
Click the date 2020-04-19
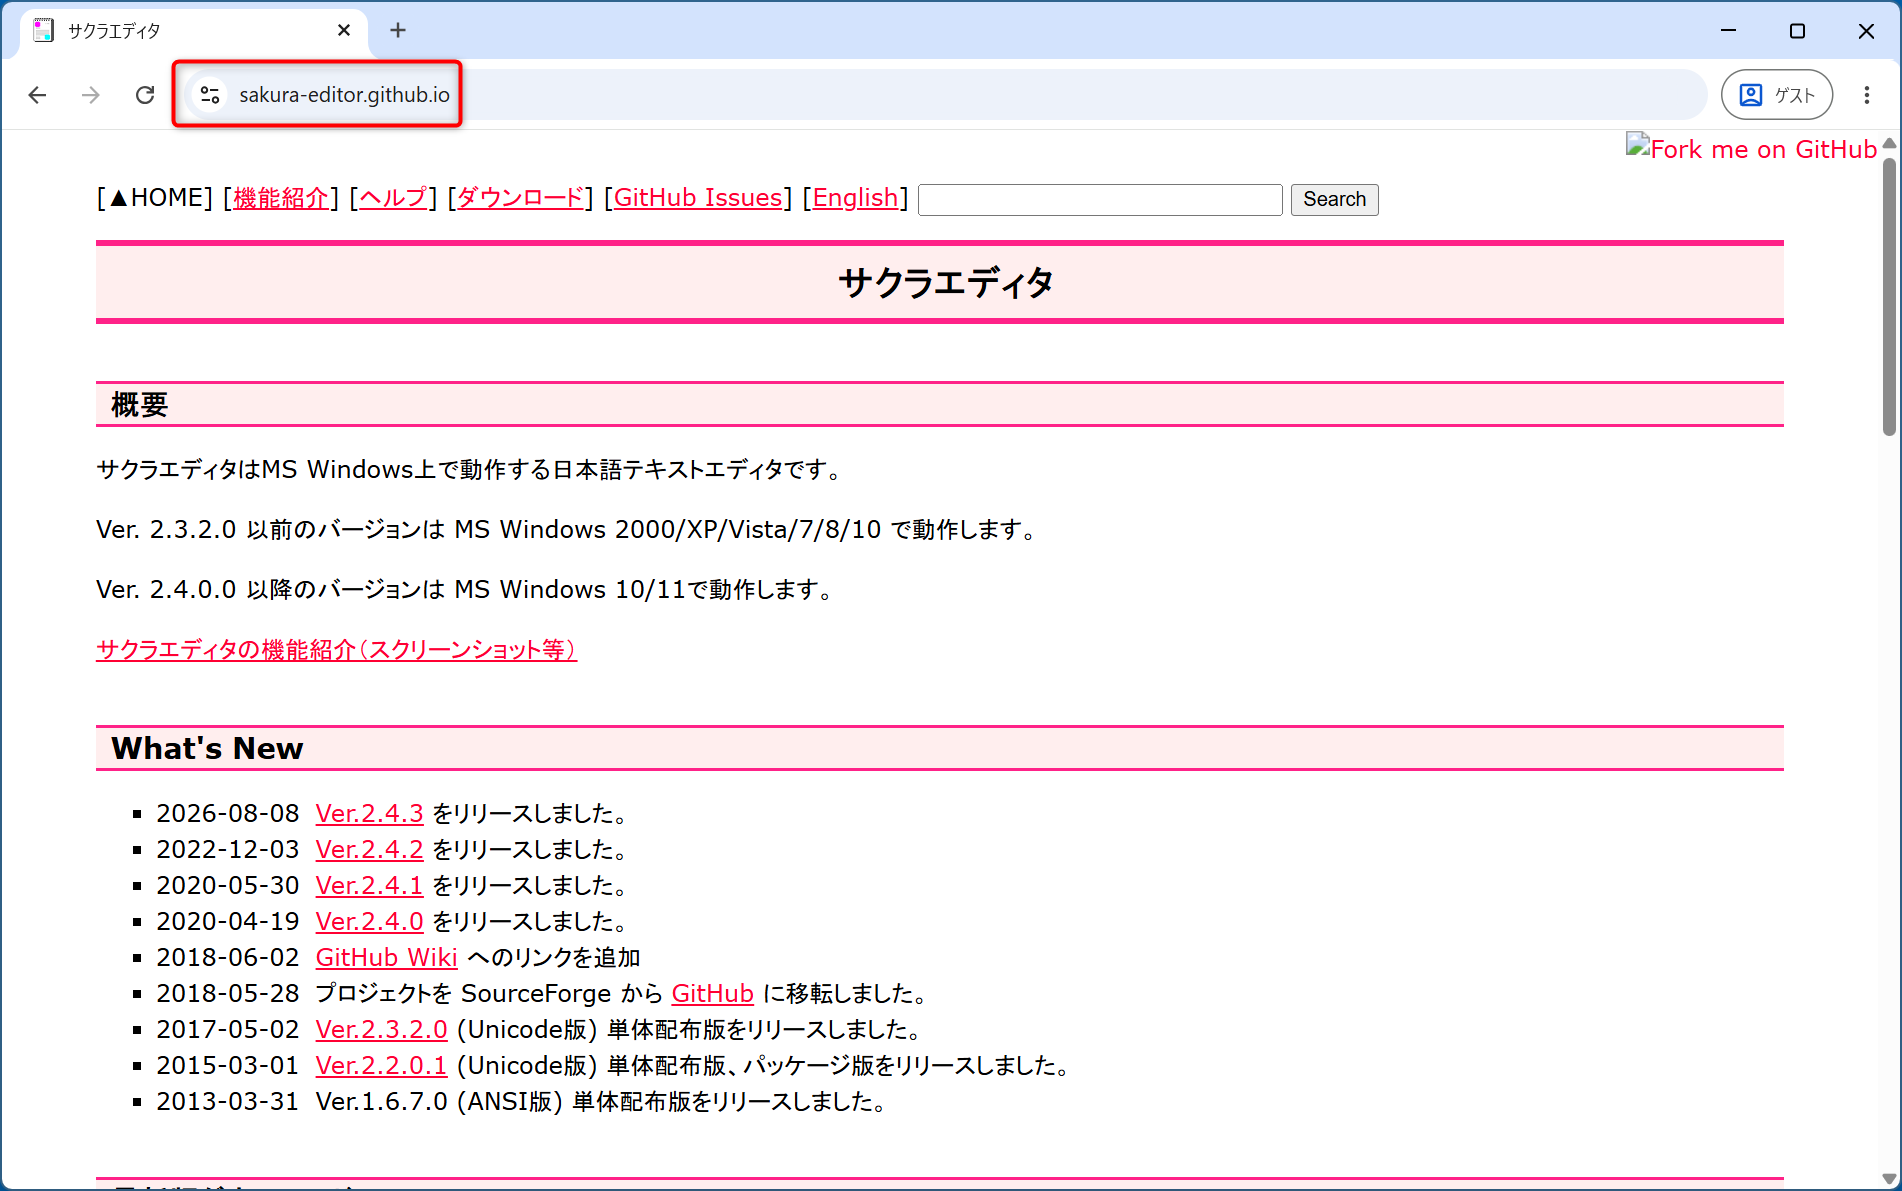click(228, 922)
